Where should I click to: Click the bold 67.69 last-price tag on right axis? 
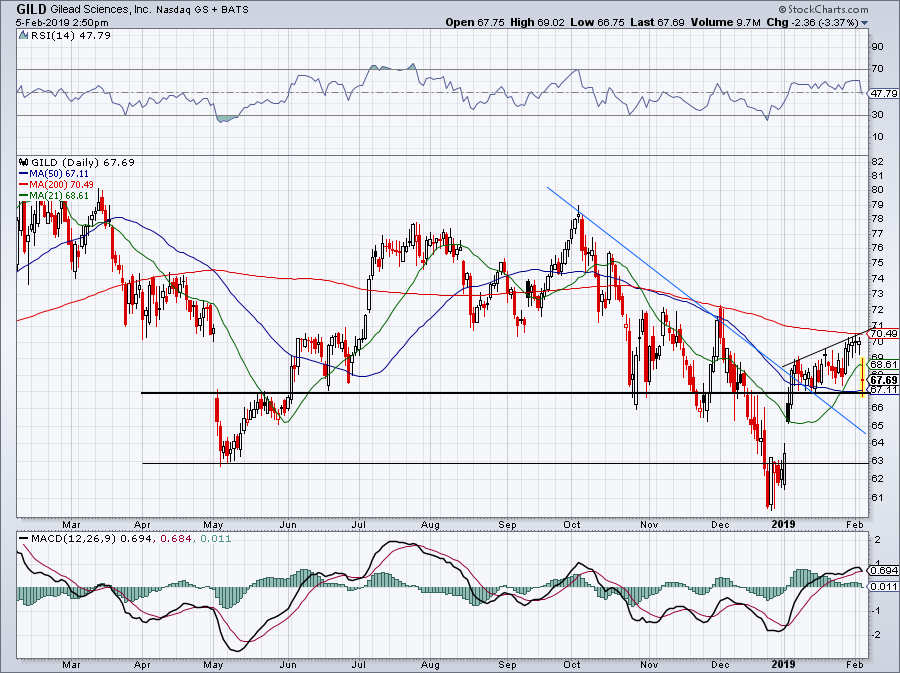pos(883,380)
